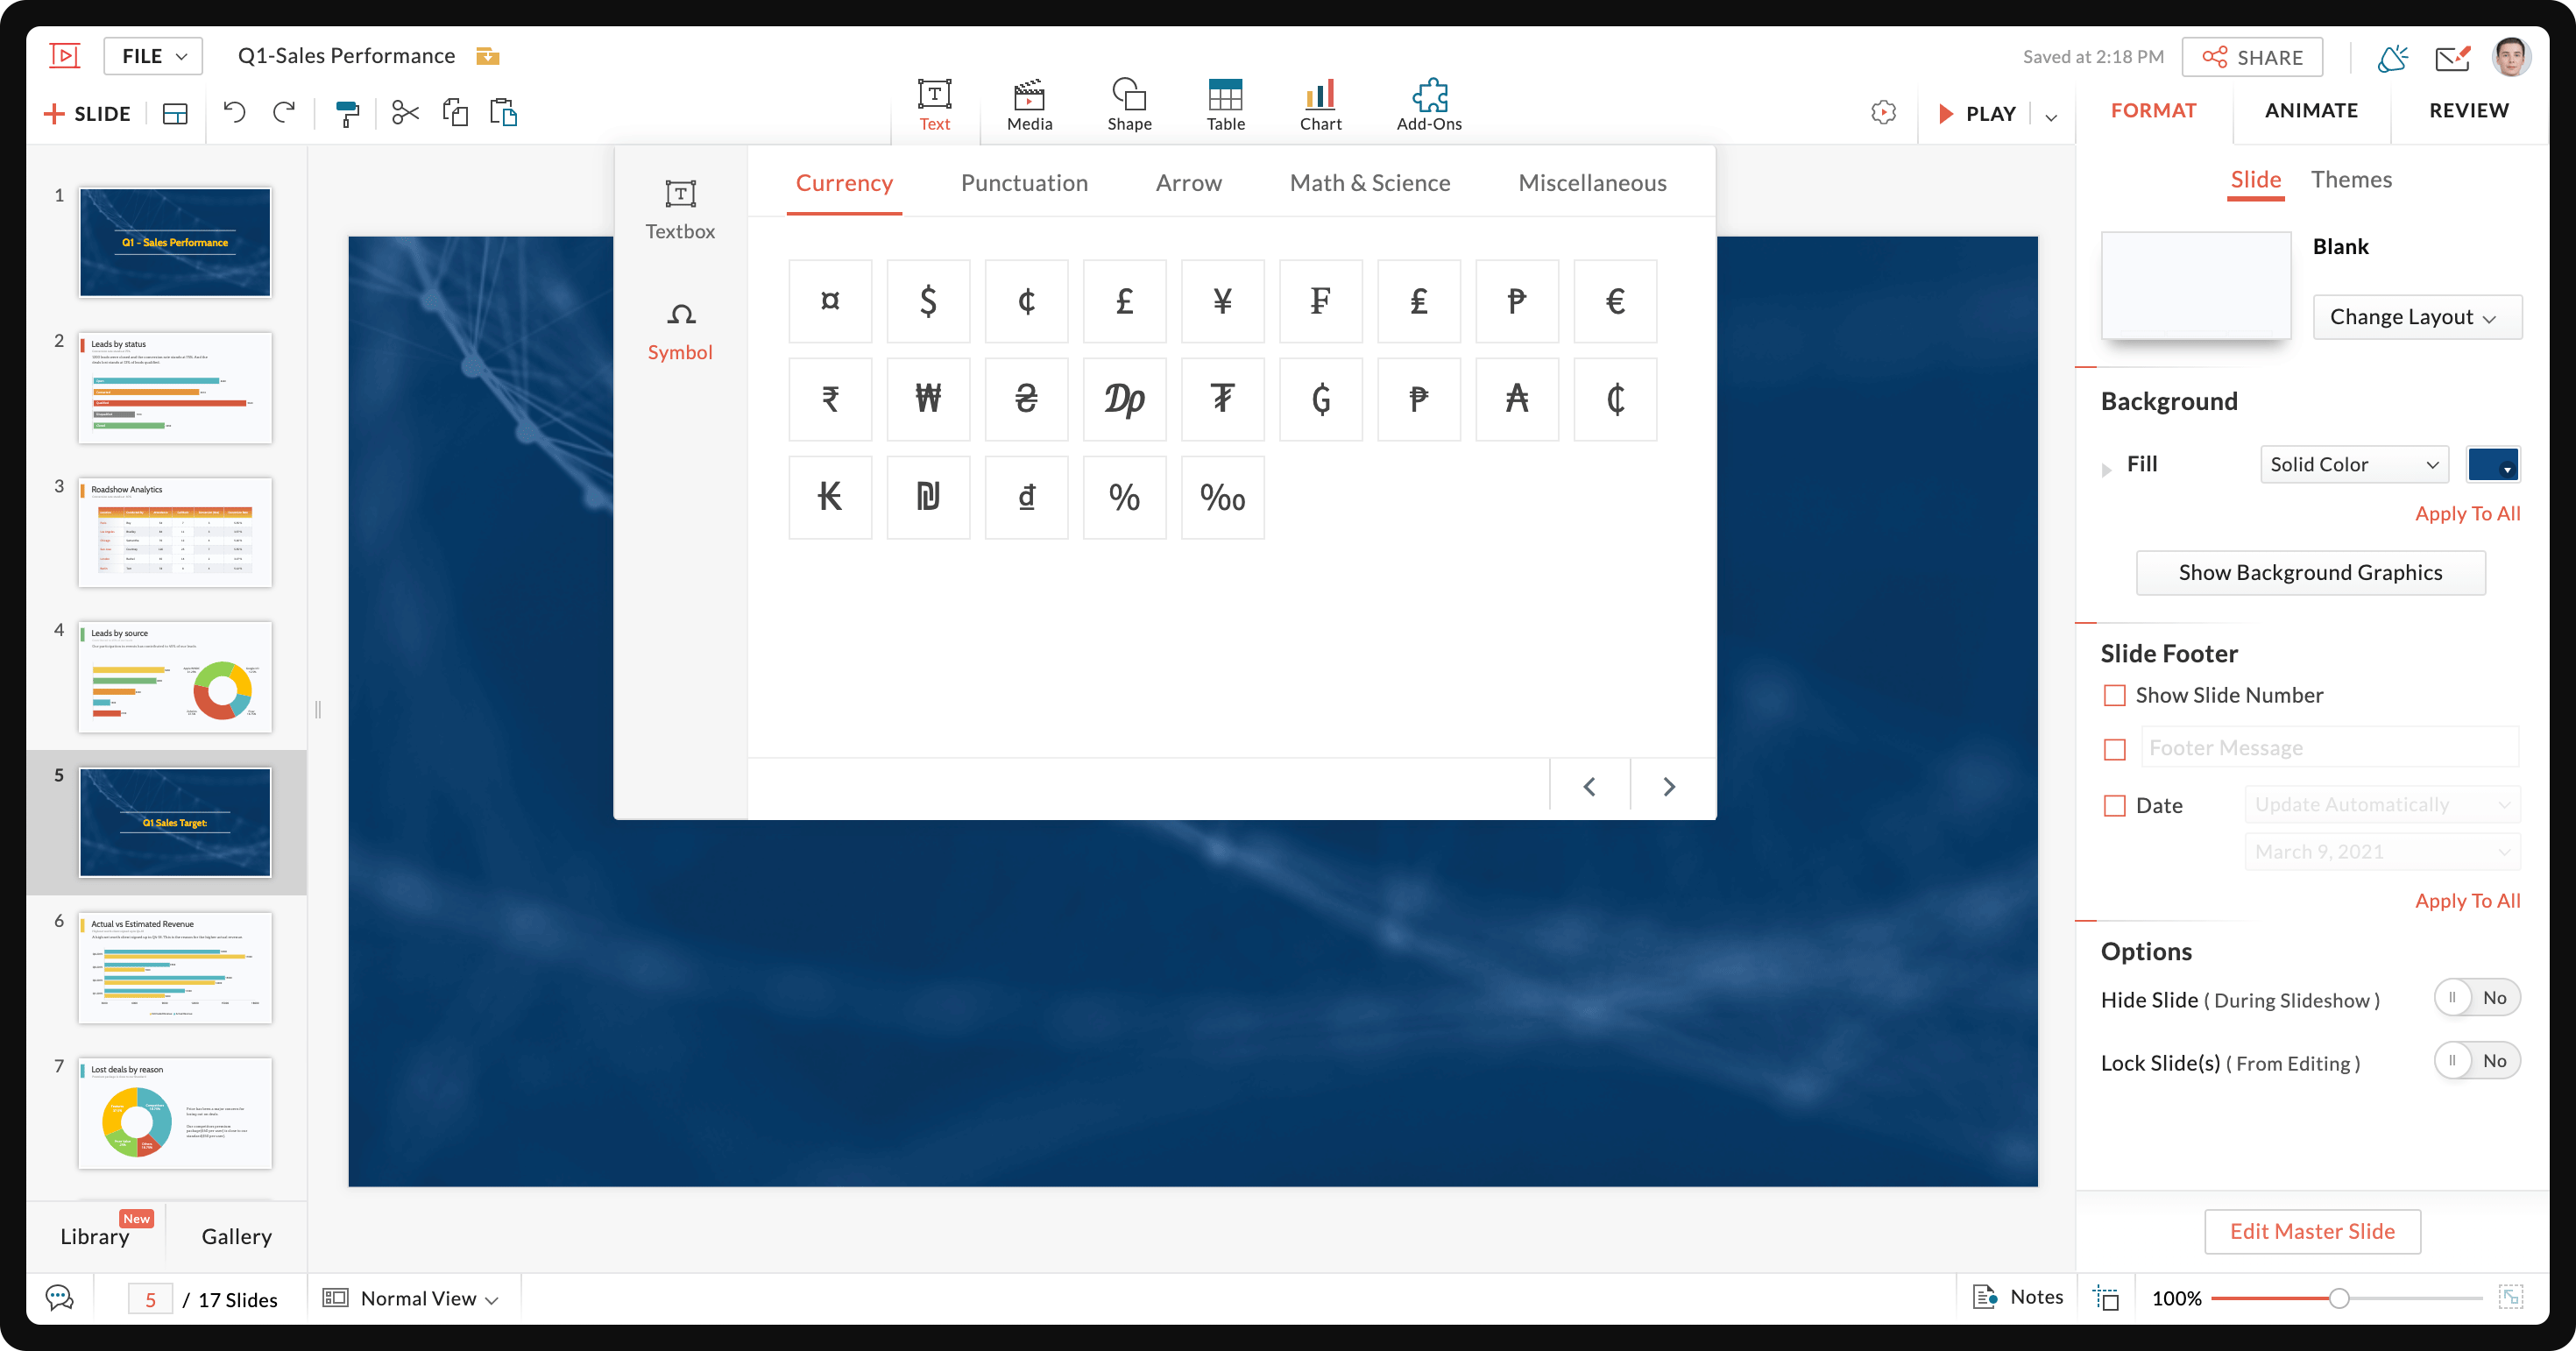The width and height of the screenshot is (2576, 1351).
Task: Check the Date footer checkbox
Action: coord(2114,805)
